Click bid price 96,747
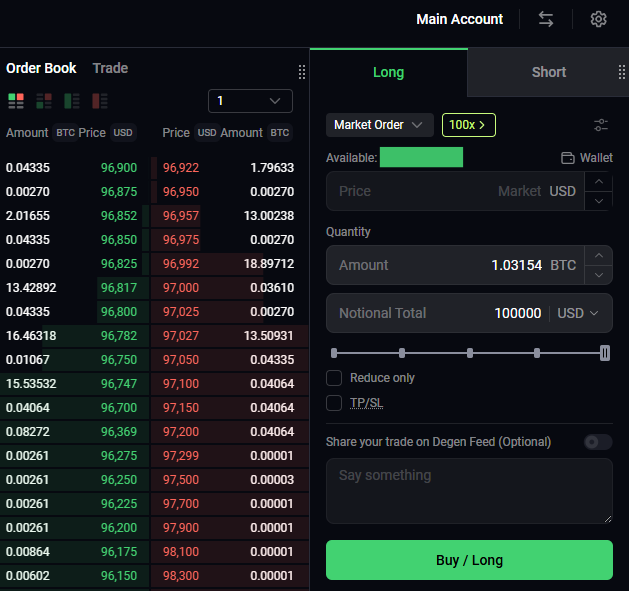The image size is (631, 591). coord(119,384)
